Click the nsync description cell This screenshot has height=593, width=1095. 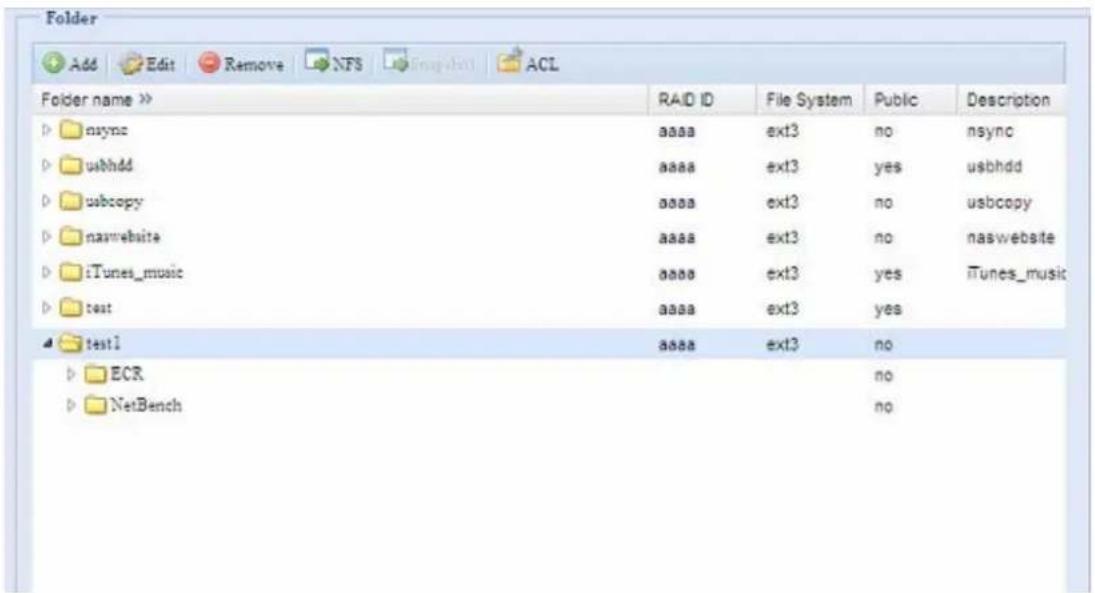[990, 131]
